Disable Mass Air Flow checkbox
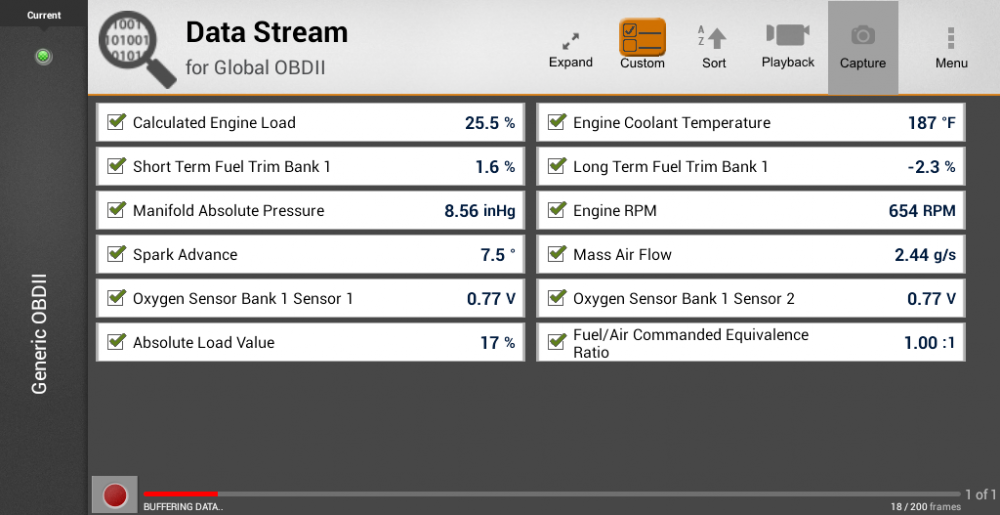 point(557,254)
